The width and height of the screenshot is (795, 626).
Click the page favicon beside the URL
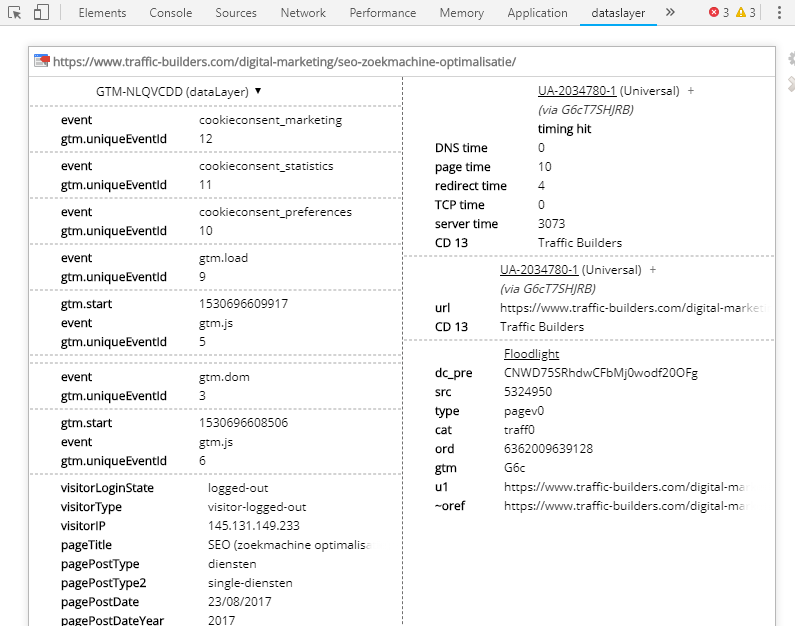[x=42, y=61]
